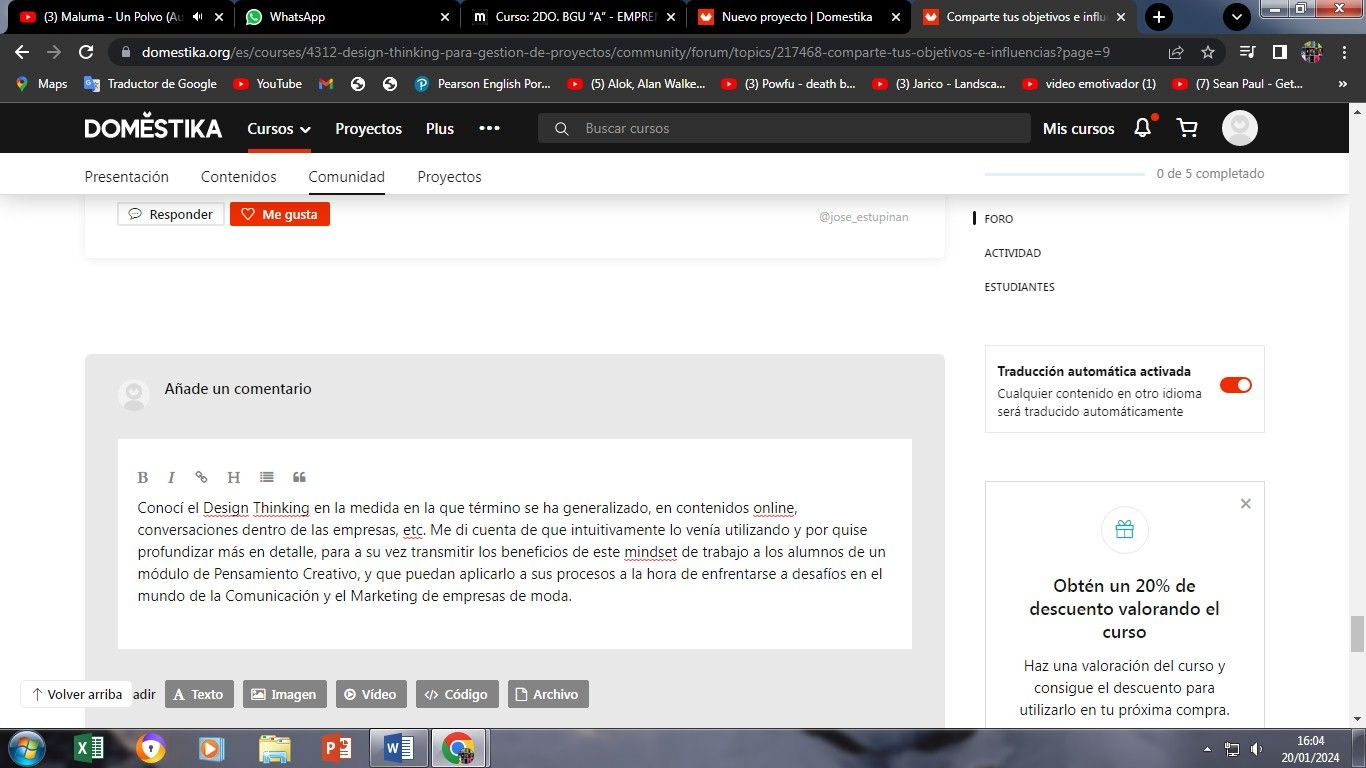The width and height of the screenshot is (1366, 768).
Task: Close the WhatsApp browser tab
Action: click(445, 17)
